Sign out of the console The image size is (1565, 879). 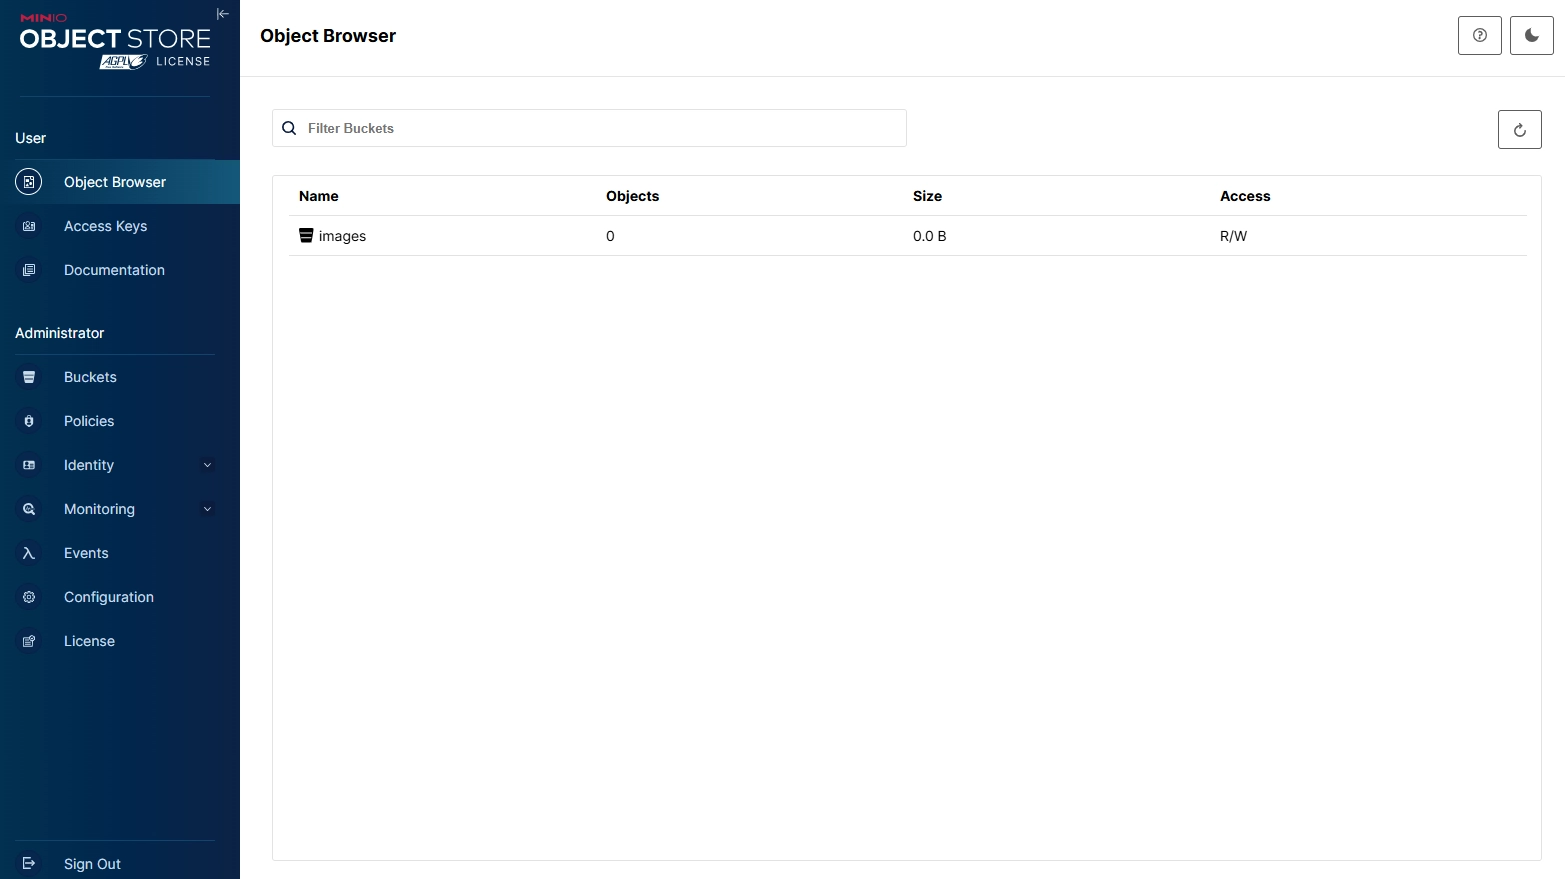[x=92, y=864]
